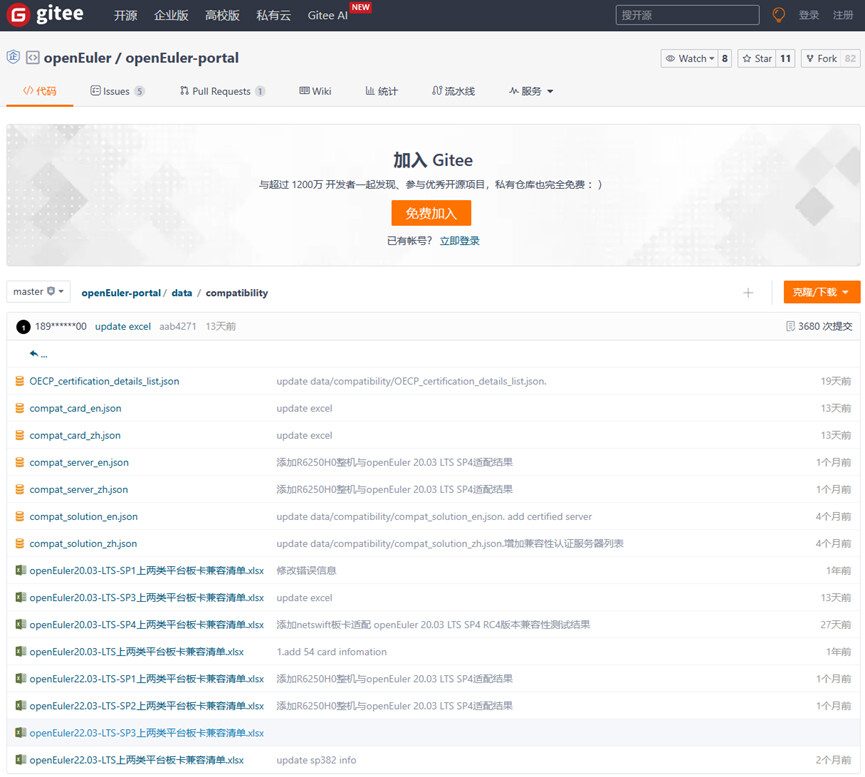Open the 克隆/下载 dropdown button

(821, 292)
